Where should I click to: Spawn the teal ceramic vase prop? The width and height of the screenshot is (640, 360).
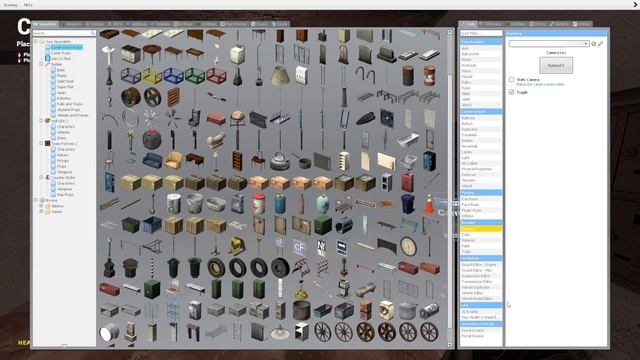coord(322,203)
